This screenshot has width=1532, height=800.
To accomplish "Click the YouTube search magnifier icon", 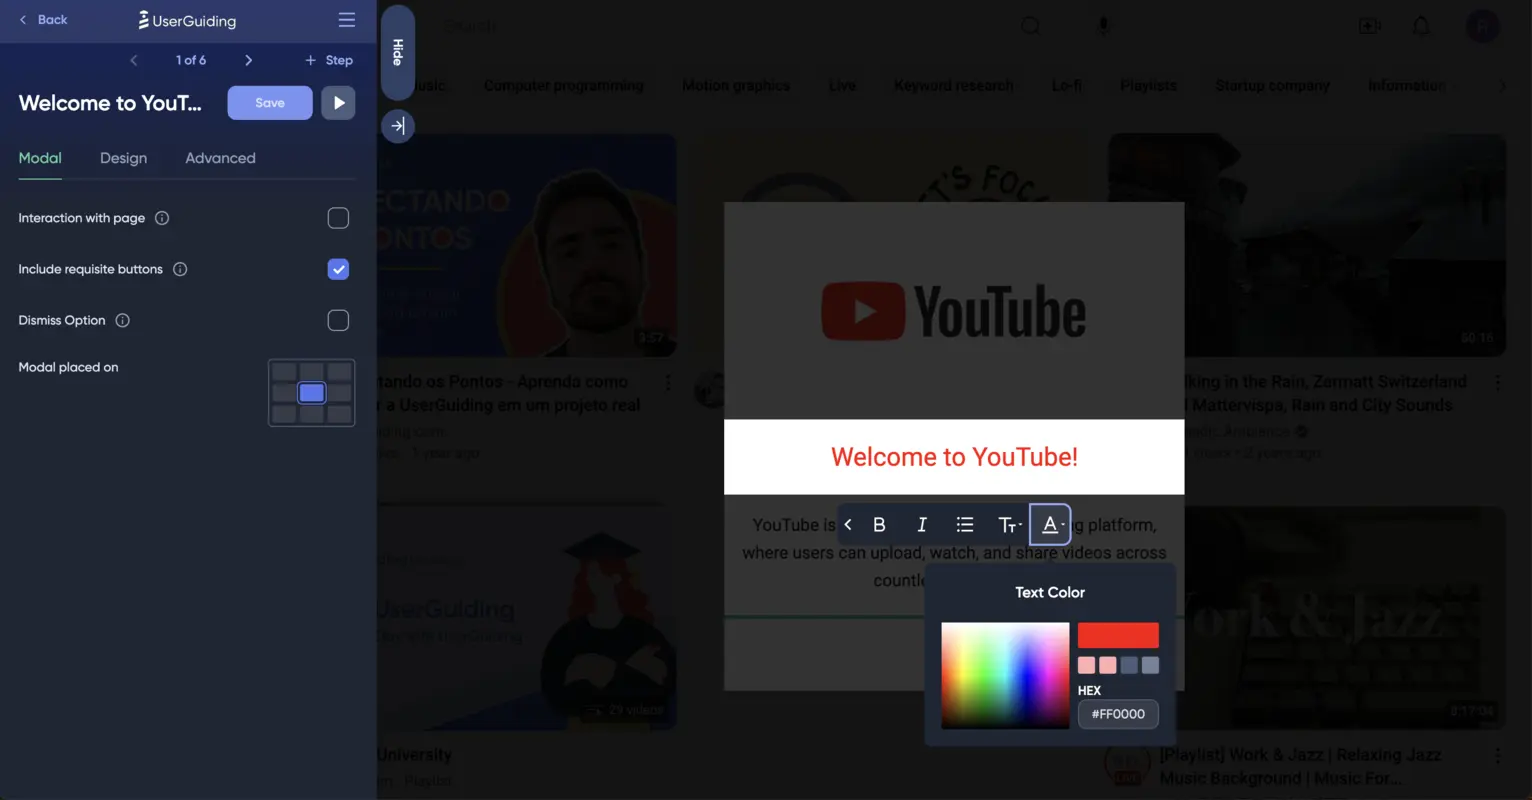I will 1030,26.
